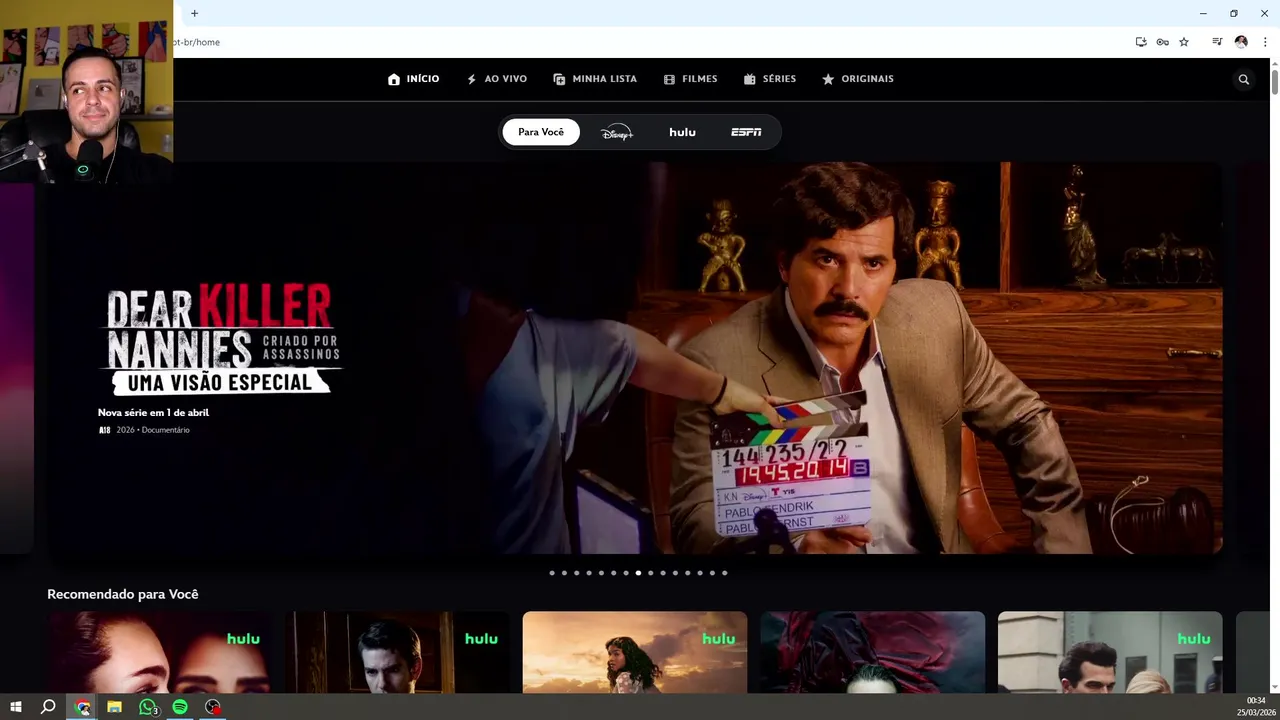The image size is (1280, 720).
Task: Open the Originais section
Action: coord(857,79)
